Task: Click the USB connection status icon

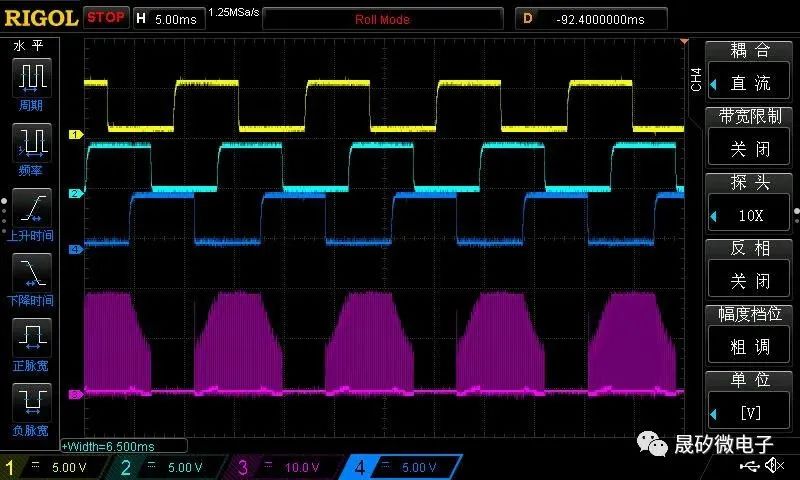Action: tap(748, 465)
